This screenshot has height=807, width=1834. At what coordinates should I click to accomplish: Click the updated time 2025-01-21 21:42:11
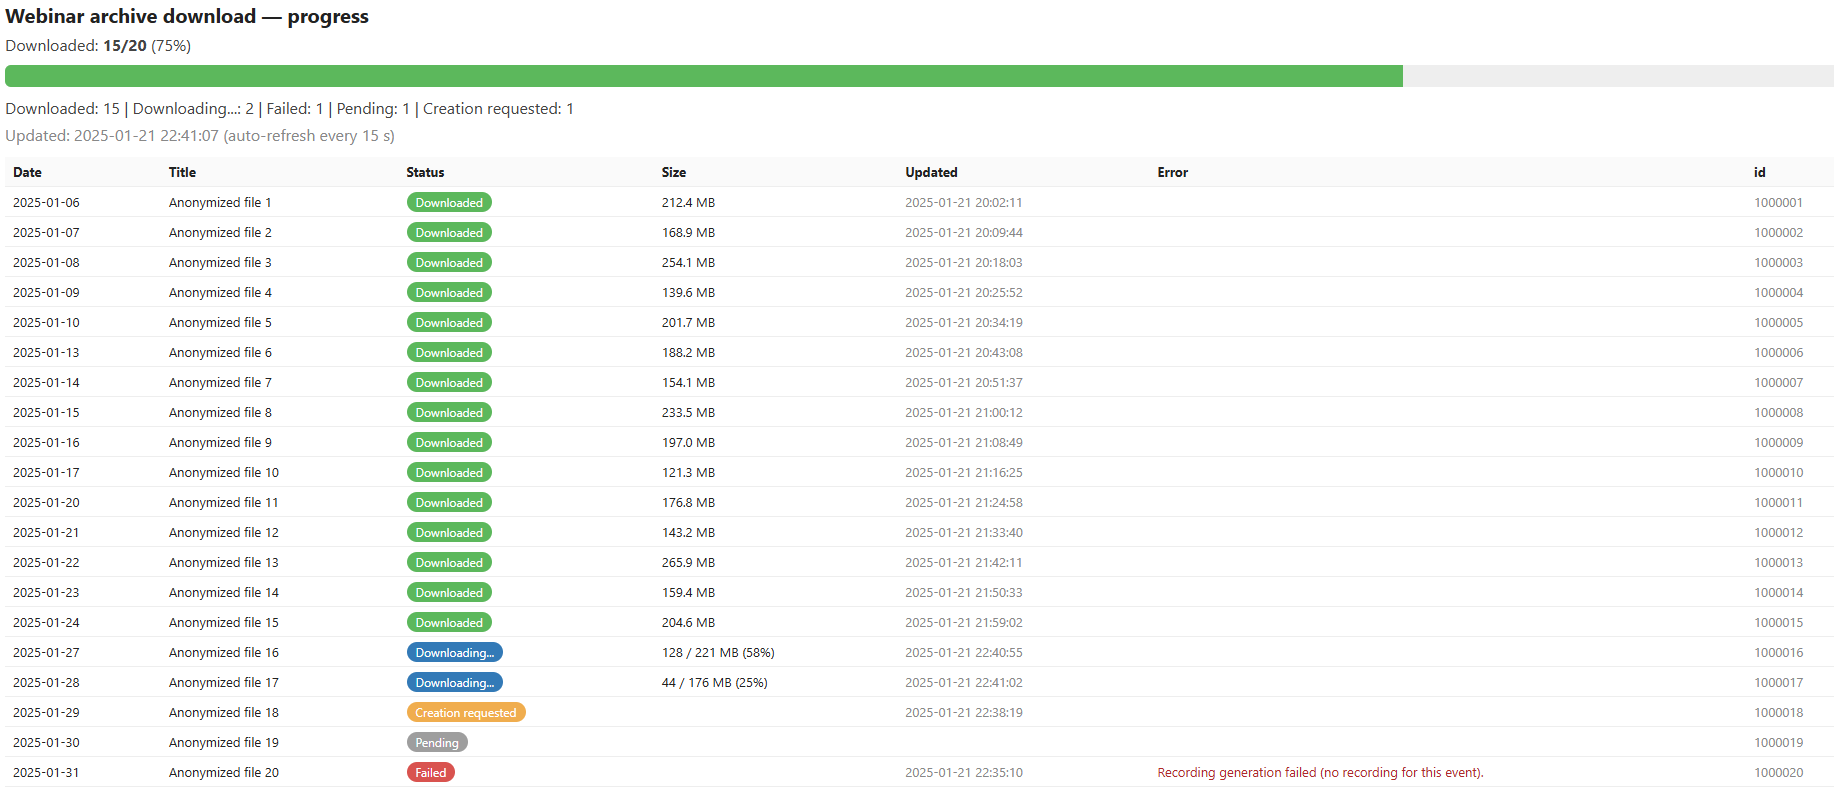coord(964,562)
